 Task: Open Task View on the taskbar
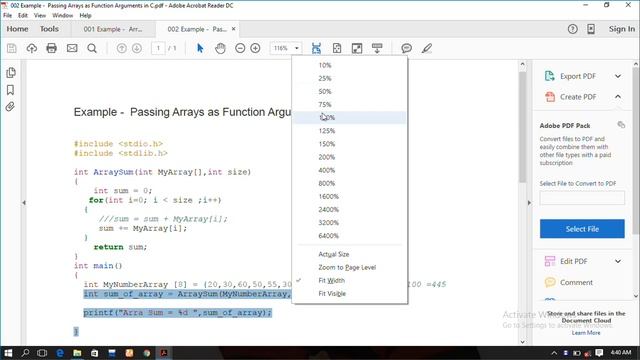tap(42, 353)
